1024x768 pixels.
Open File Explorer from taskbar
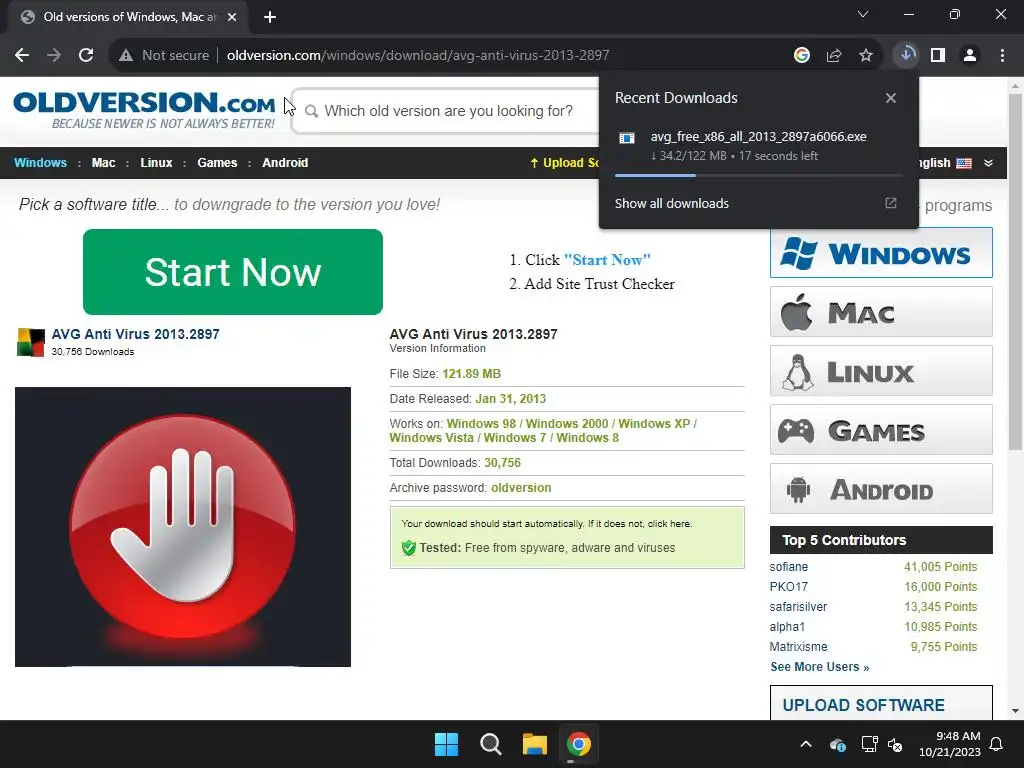(535, 744)
